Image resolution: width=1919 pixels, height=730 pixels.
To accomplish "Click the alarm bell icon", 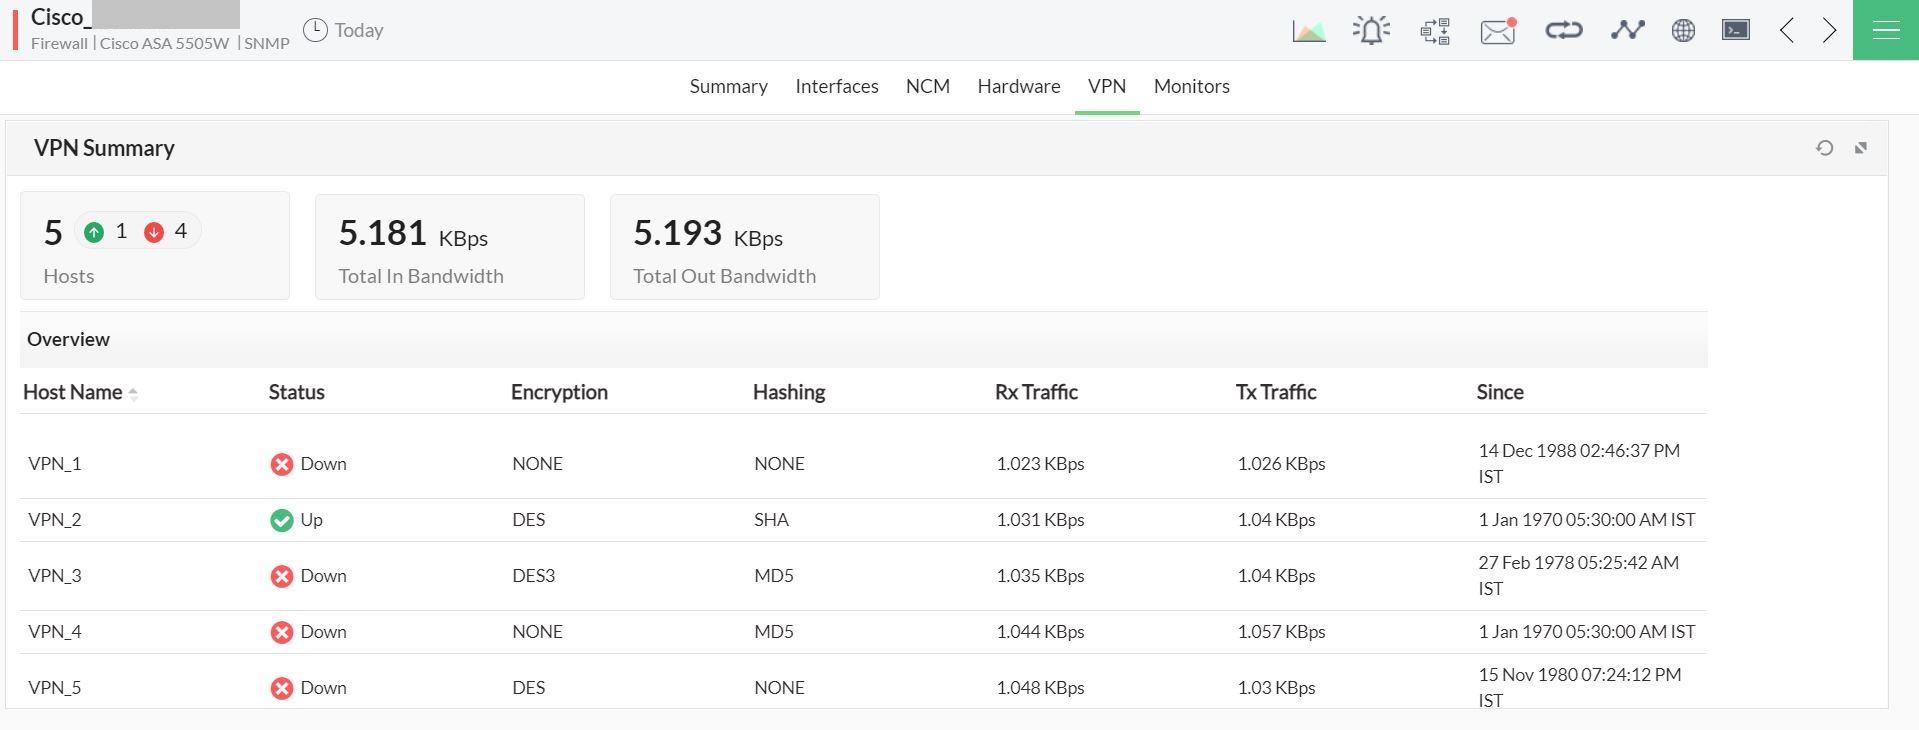I will [1371, 31].
